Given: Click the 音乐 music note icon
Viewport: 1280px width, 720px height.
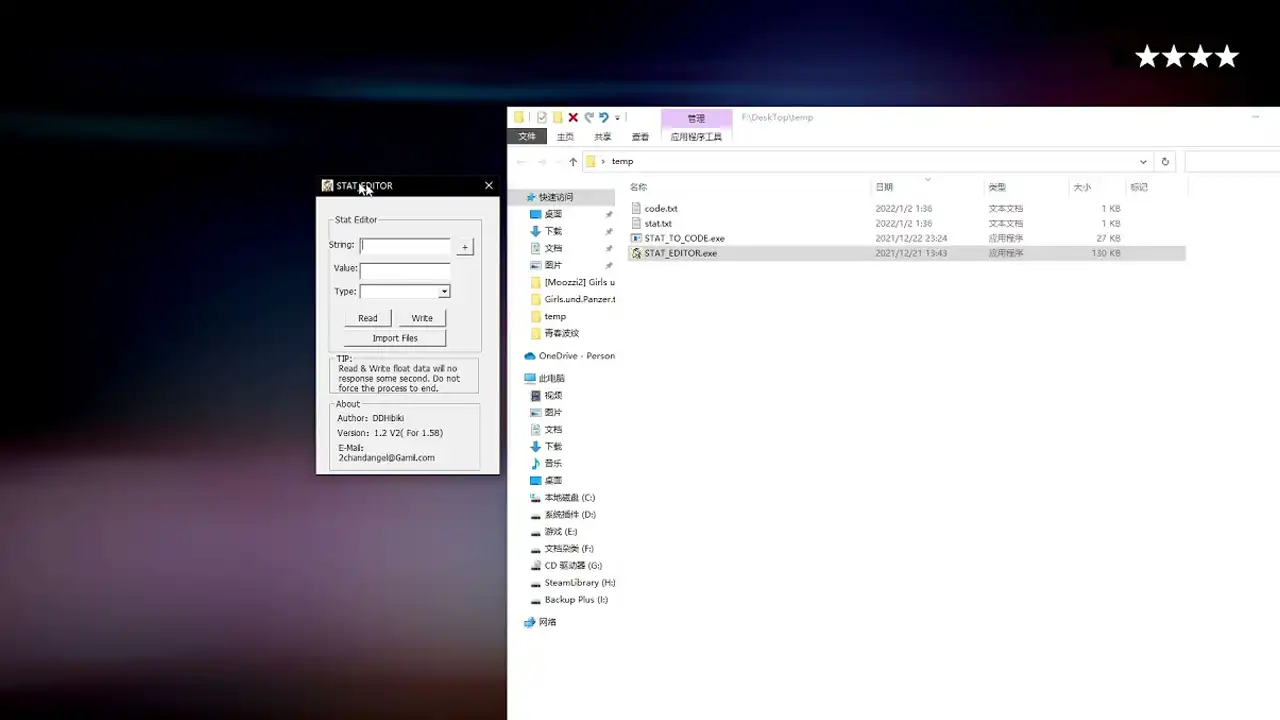Looking at the screenshot, I should [535, 463].
